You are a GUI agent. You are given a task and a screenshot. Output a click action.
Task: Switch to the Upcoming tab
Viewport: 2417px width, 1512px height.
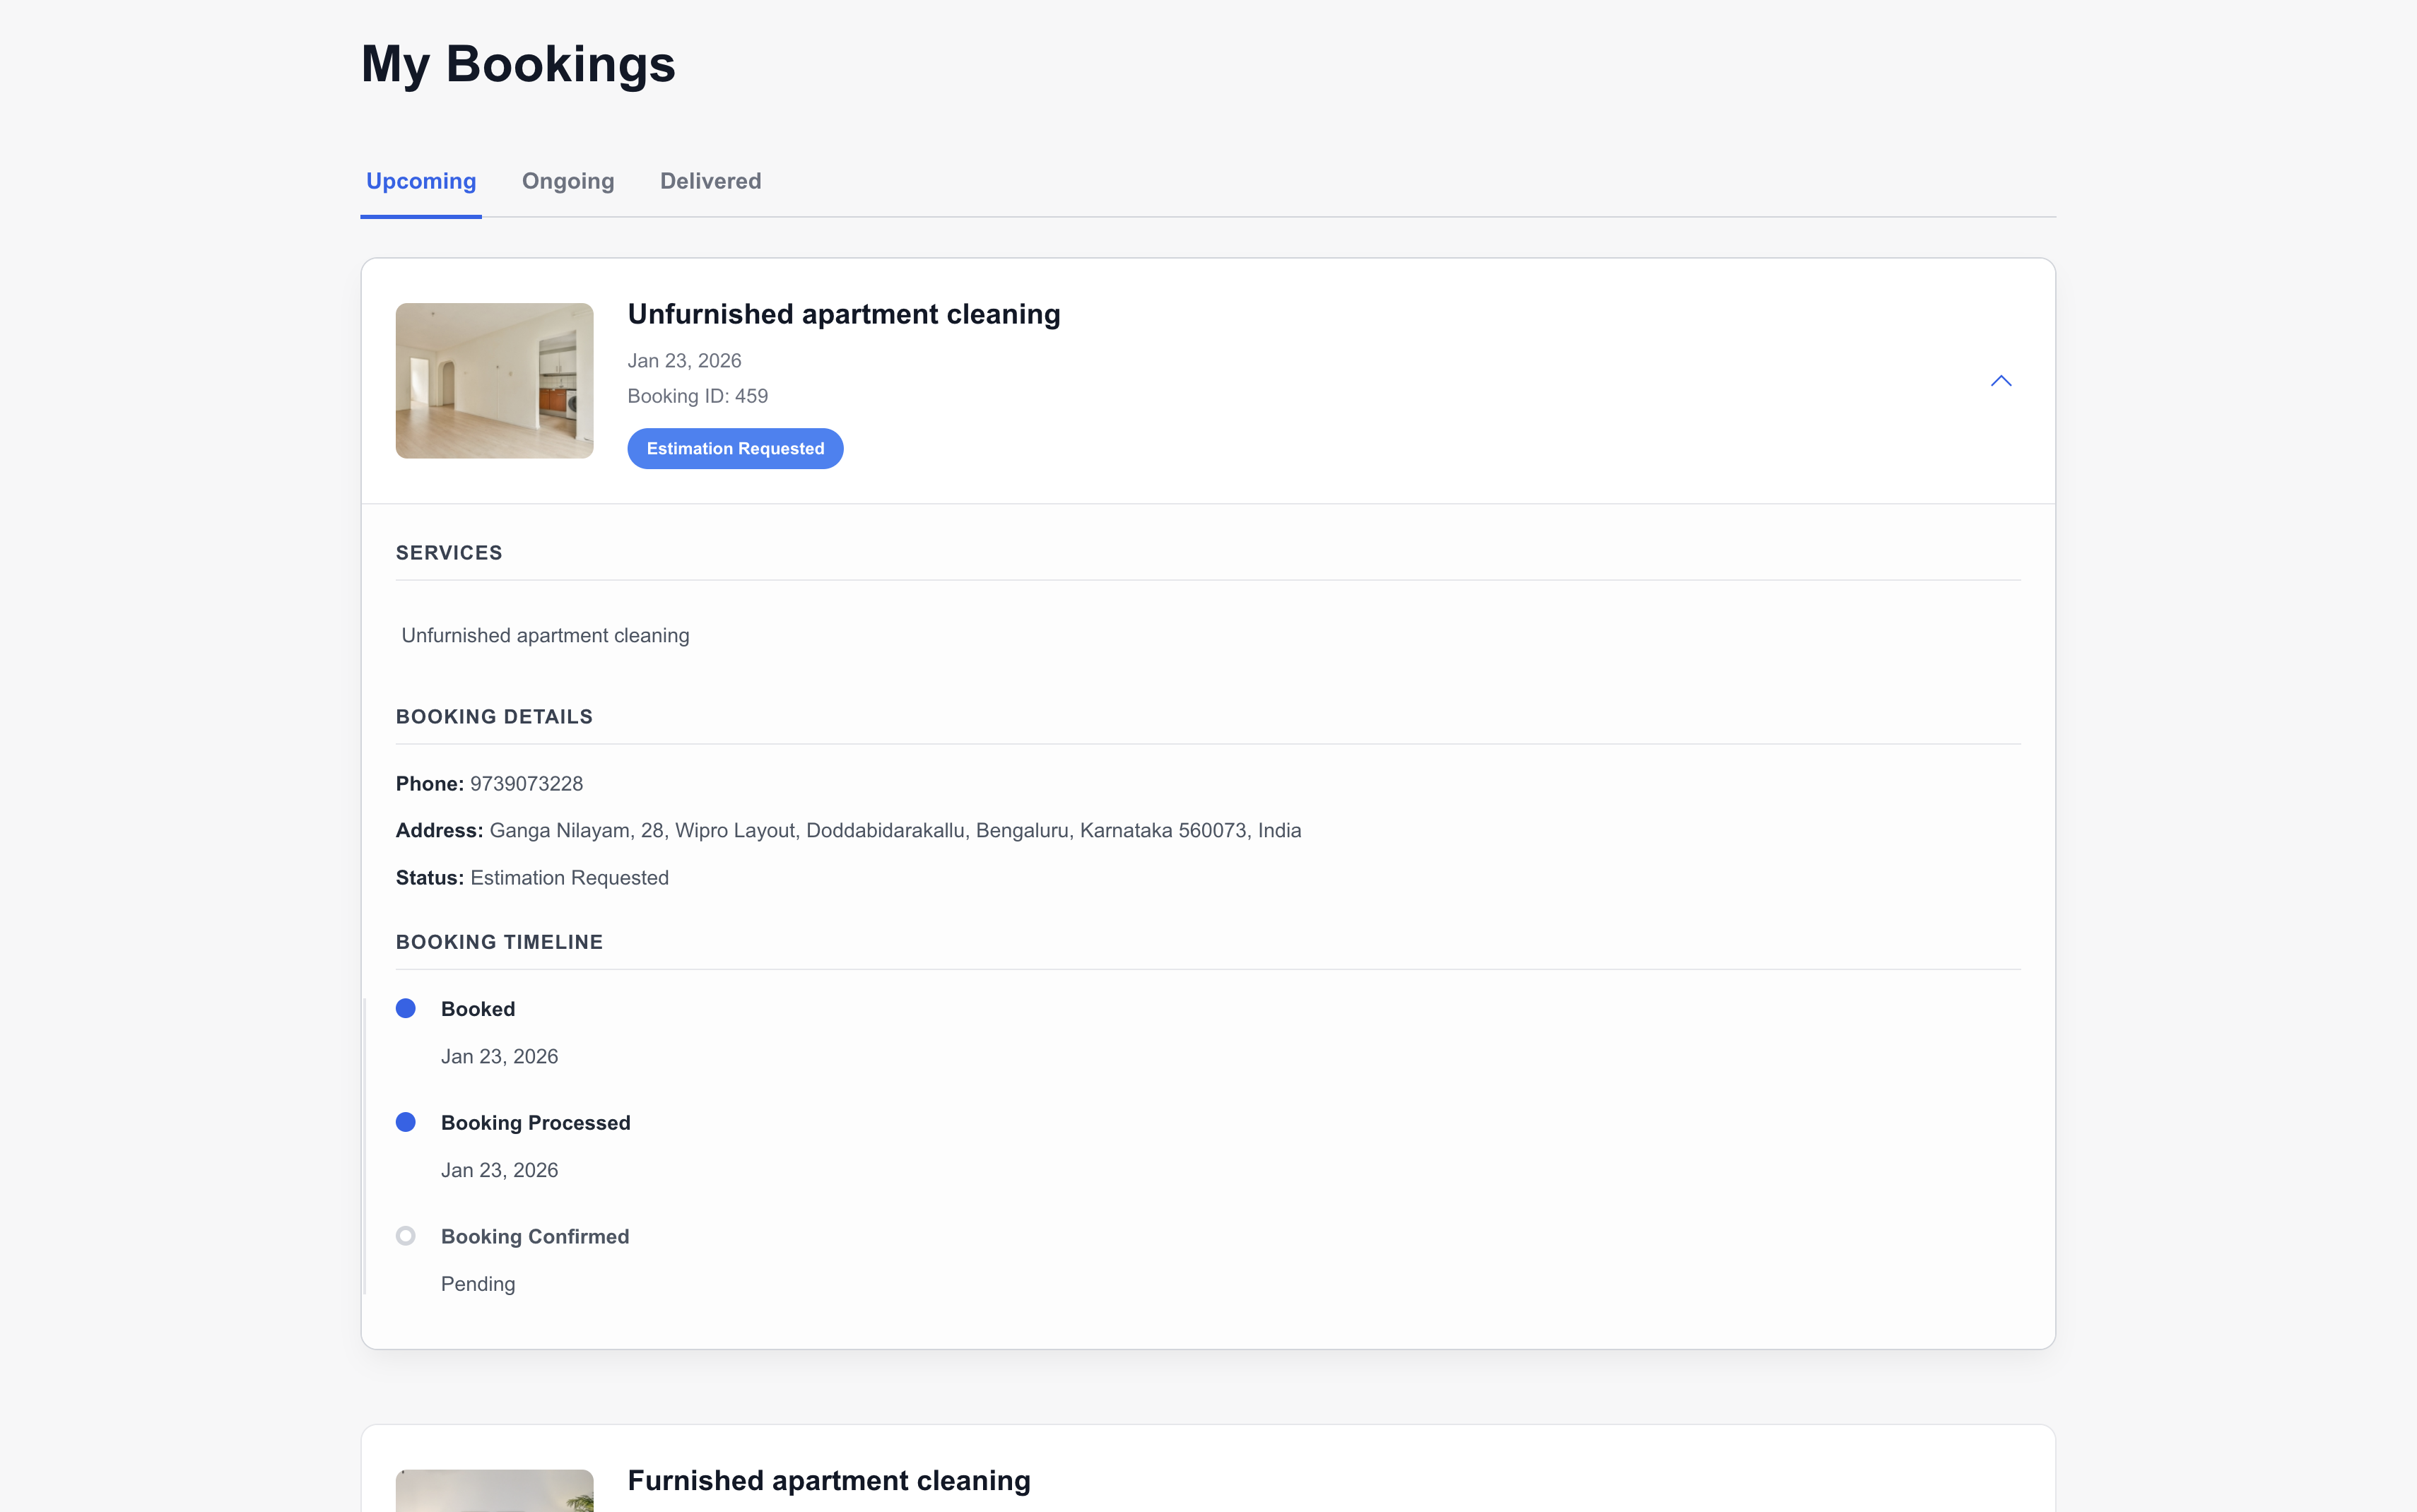421,181
